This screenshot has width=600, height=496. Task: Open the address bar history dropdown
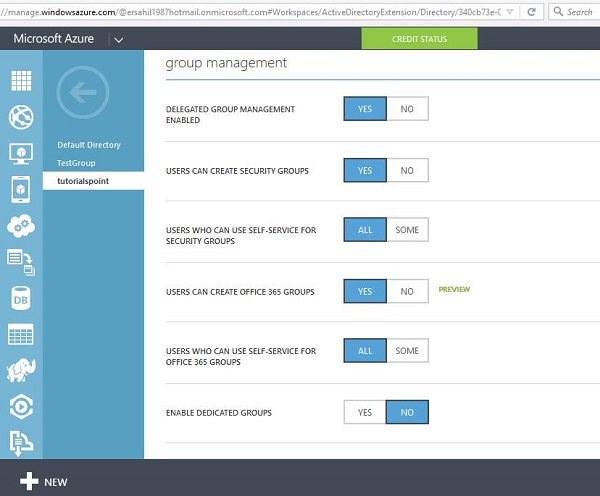(x=509, y=12)
